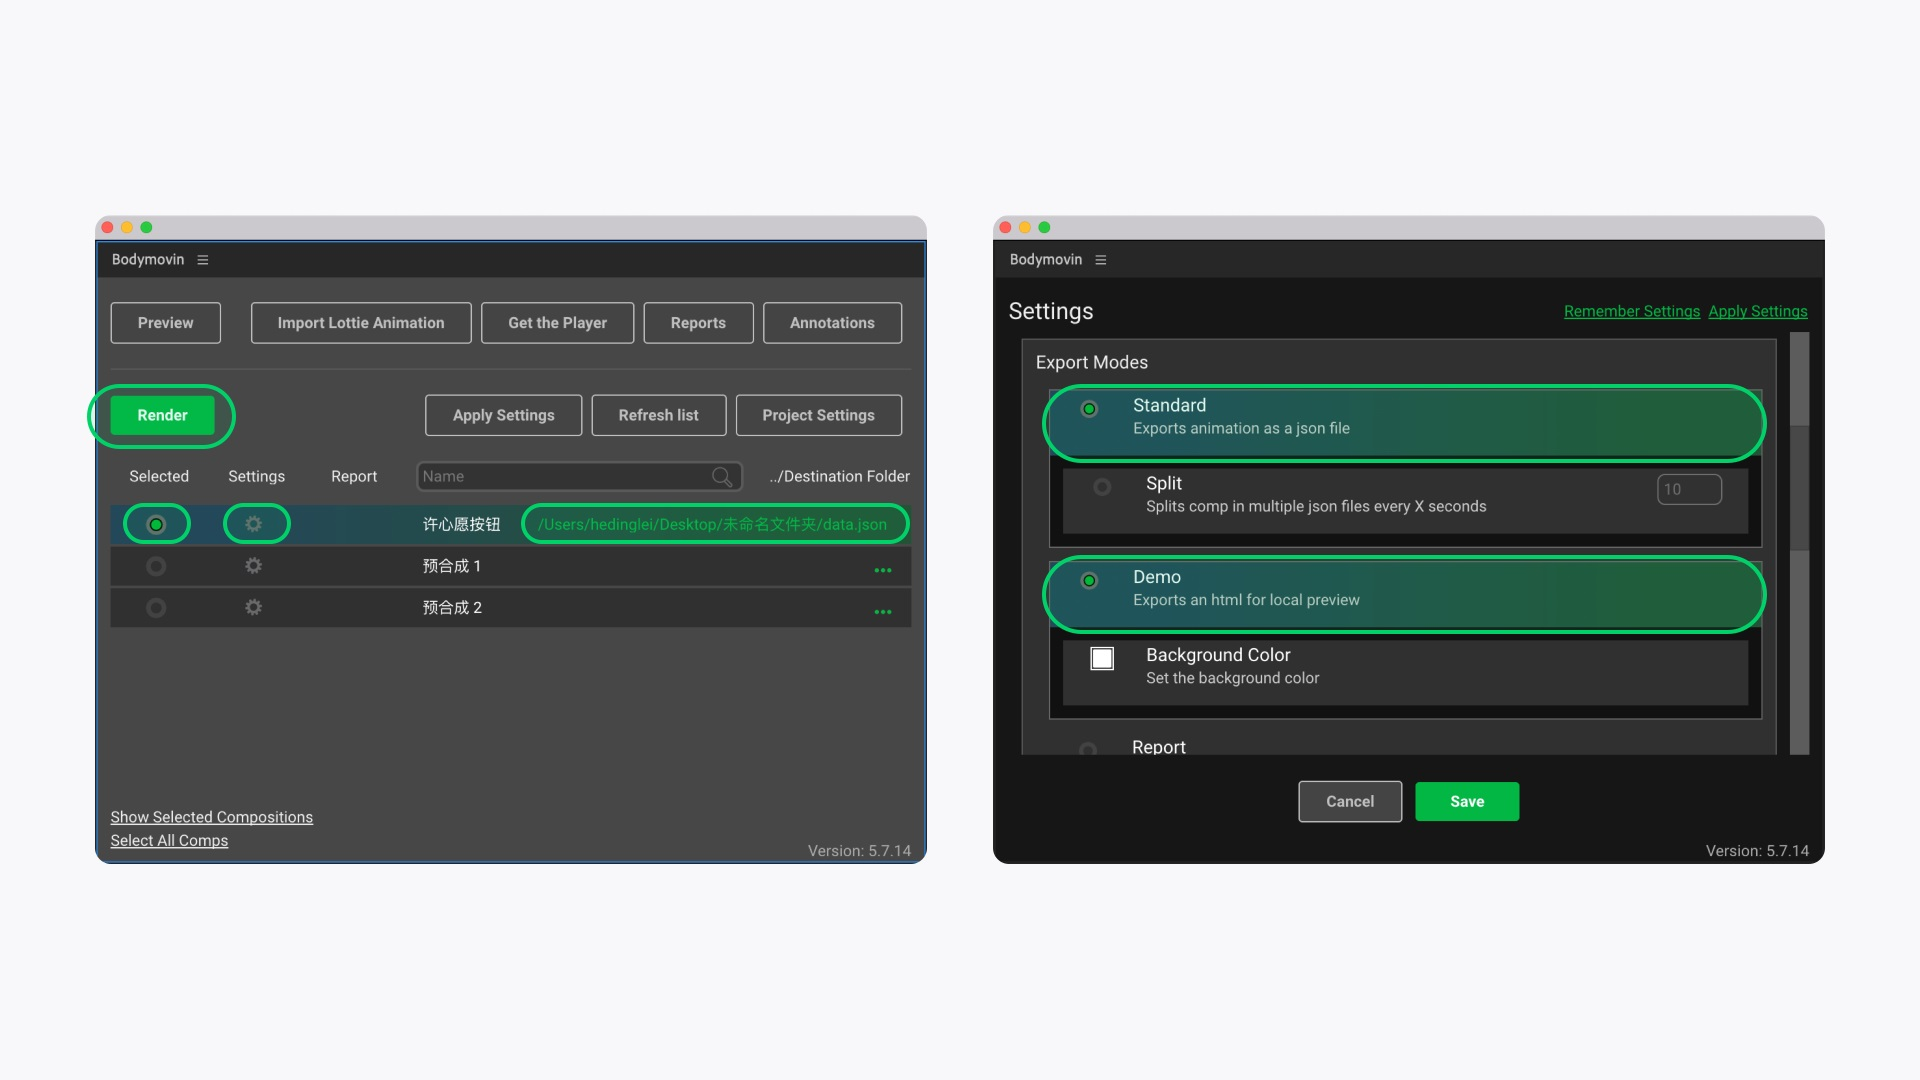Click Select All Comps link
Image resolution: width=1920 pixels, height=1080 pixels.
(169, 841)
